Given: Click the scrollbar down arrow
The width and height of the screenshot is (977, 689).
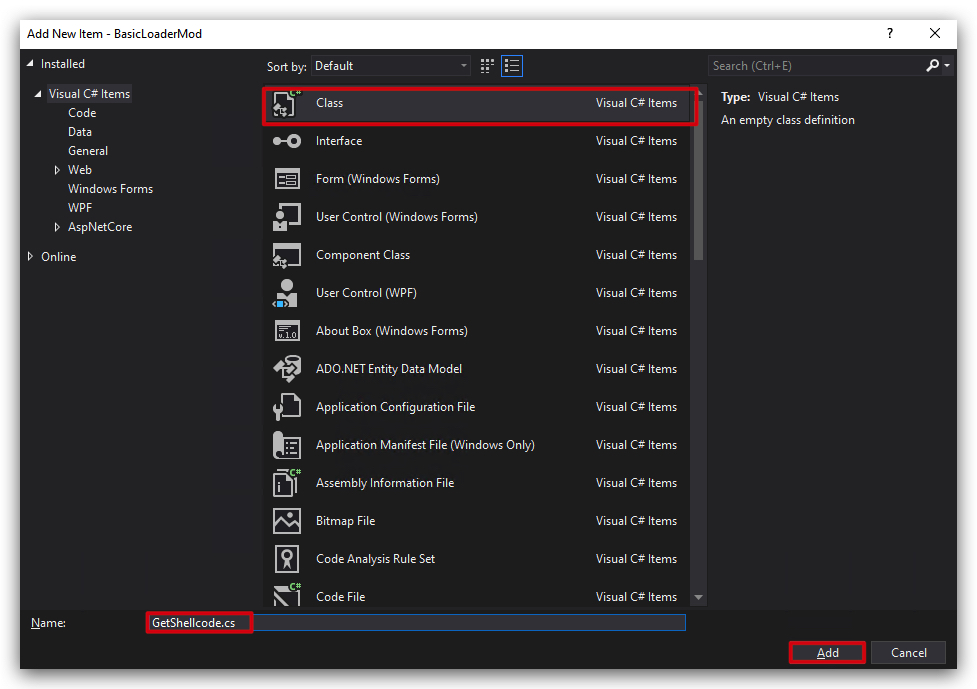Looking at the screenshot, I should (x=698, y=597).
